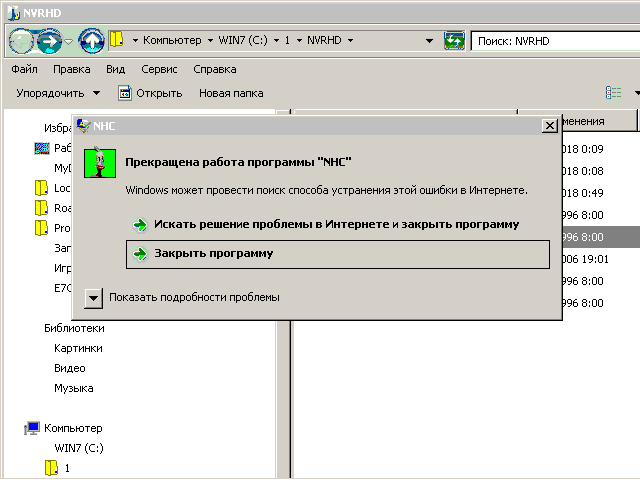Click the Roa folder icon in favorites
This screenshot has width=640, height=480.
point(41,208)
